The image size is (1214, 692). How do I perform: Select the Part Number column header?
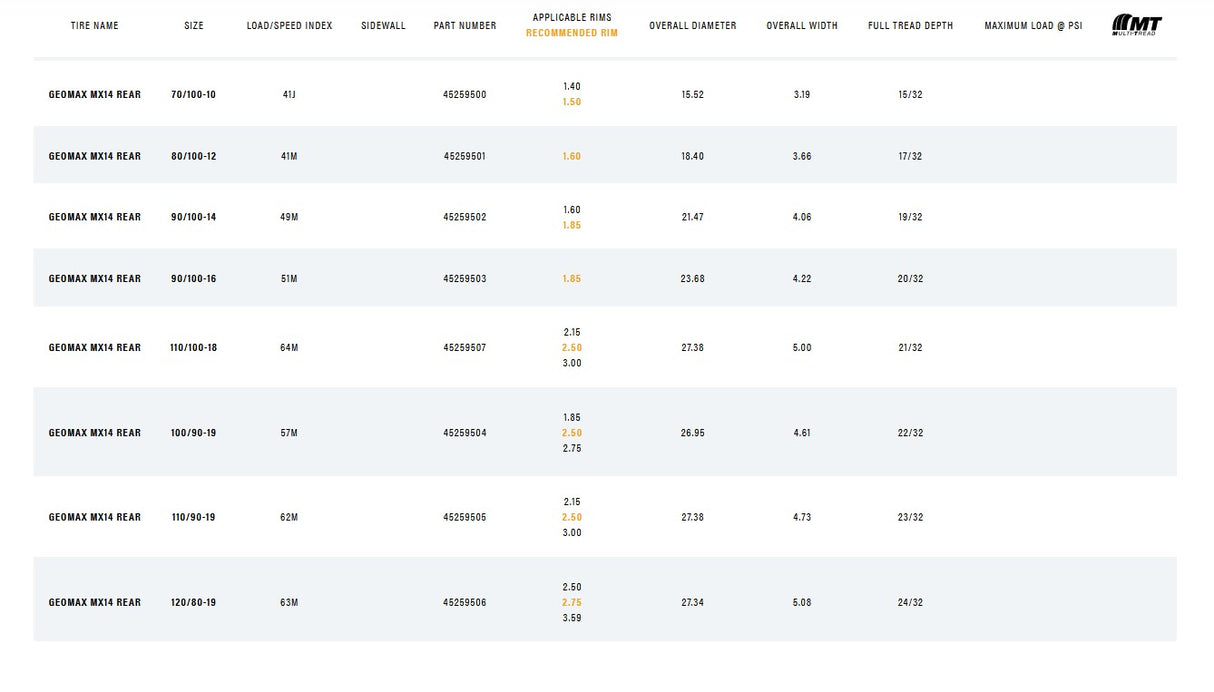[465, 26]
